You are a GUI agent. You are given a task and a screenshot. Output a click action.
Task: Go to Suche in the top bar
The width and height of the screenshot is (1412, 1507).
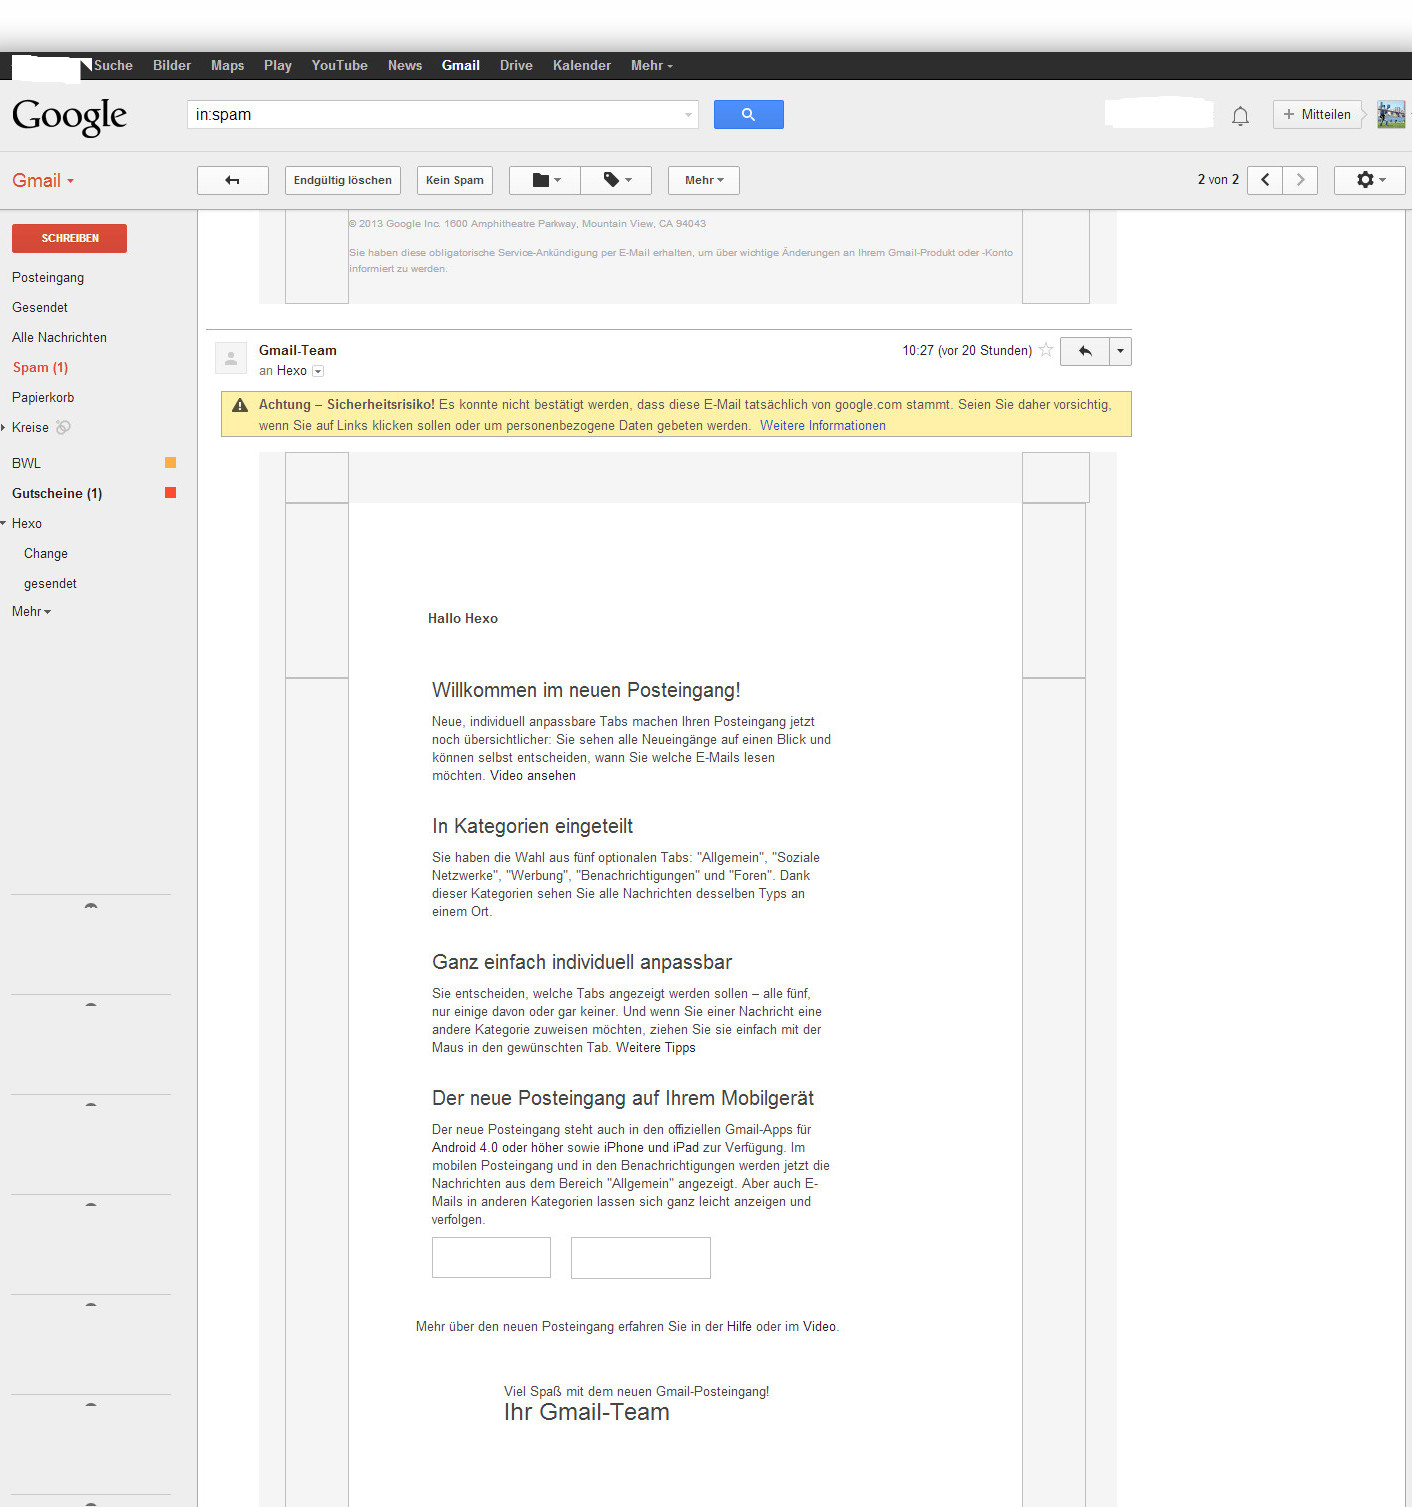click(113, 66)
